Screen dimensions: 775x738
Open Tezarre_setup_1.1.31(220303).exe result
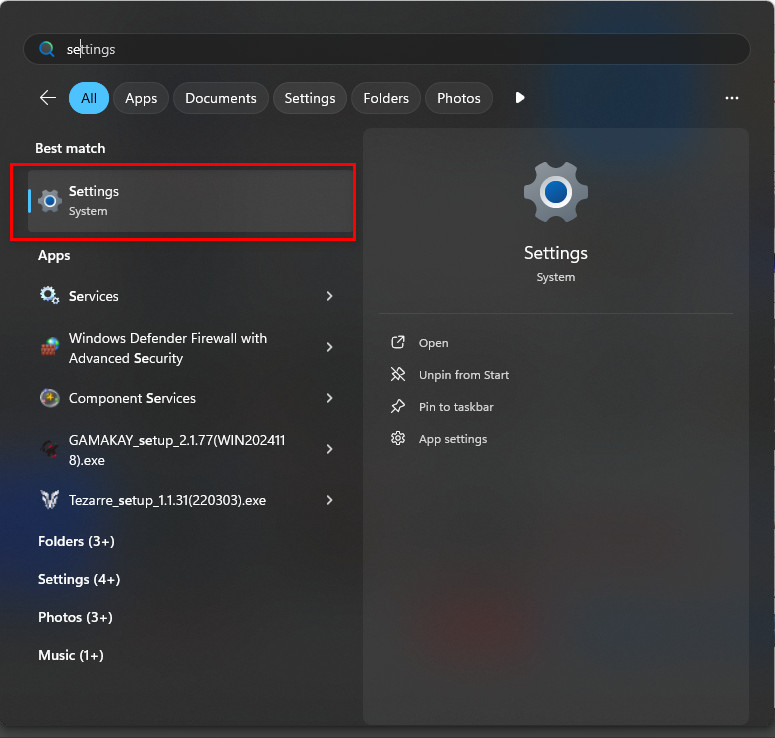click(x=185, y=500)
